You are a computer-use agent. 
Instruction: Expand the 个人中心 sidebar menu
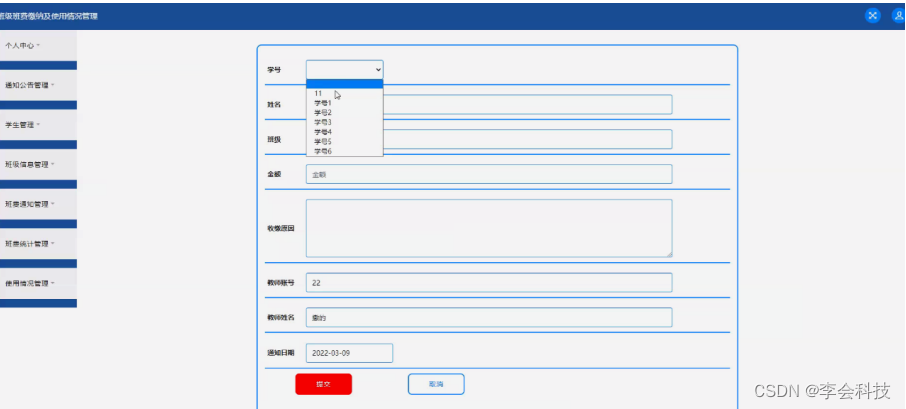click(x=38, y=46)
